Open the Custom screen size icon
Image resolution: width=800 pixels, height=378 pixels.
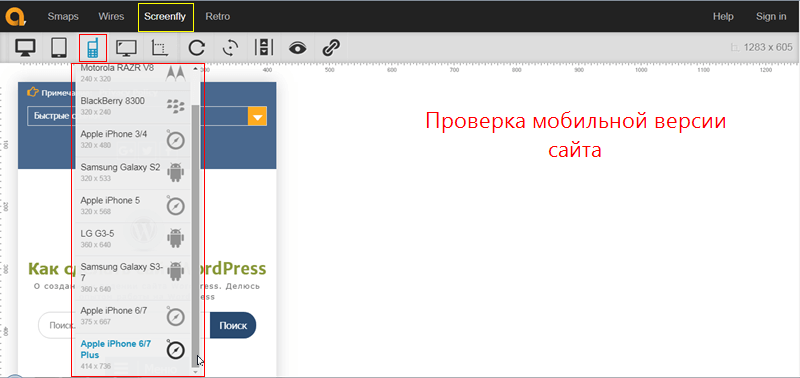(160, 48)
